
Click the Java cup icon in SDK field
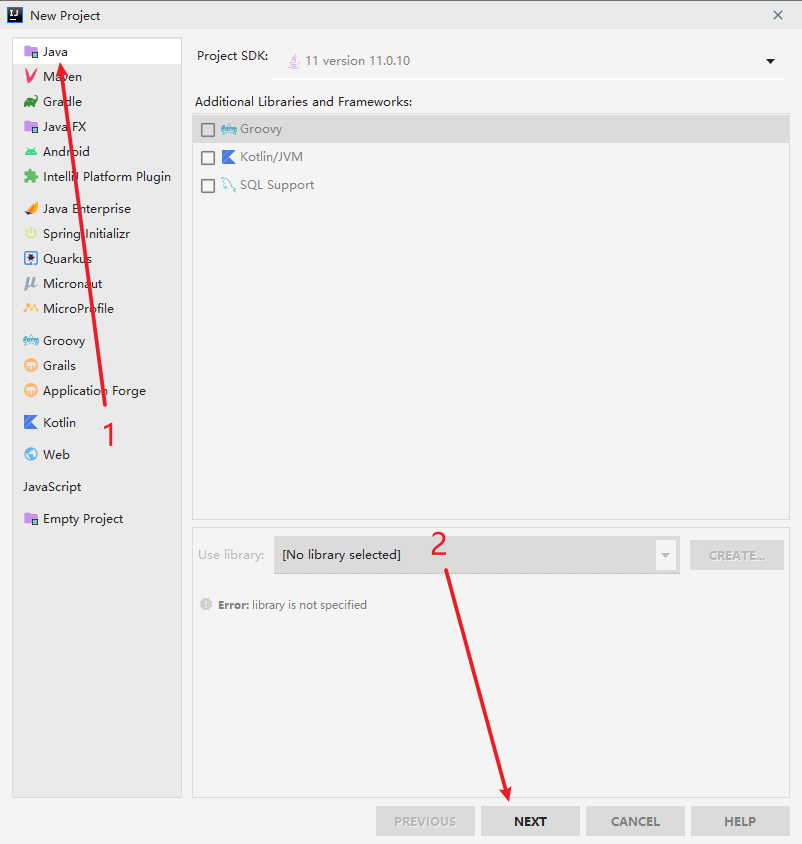(x=294, y=61)
